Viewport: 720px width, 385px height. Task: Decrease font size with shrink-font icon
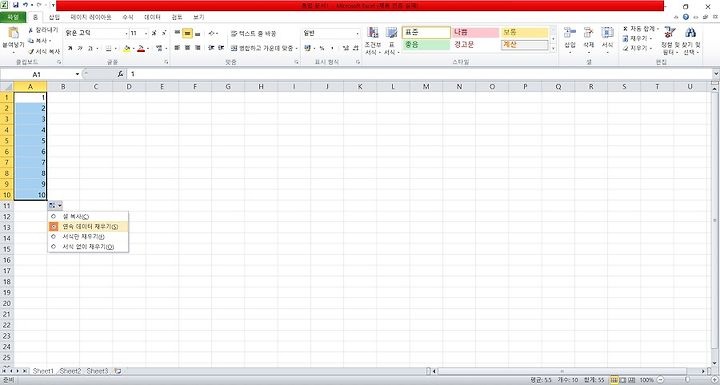163,33
